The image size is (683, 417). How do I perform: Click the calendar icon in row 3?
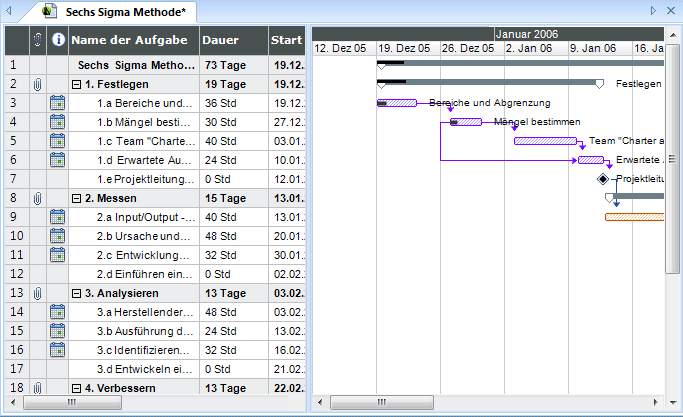click(x=57, y=103)
